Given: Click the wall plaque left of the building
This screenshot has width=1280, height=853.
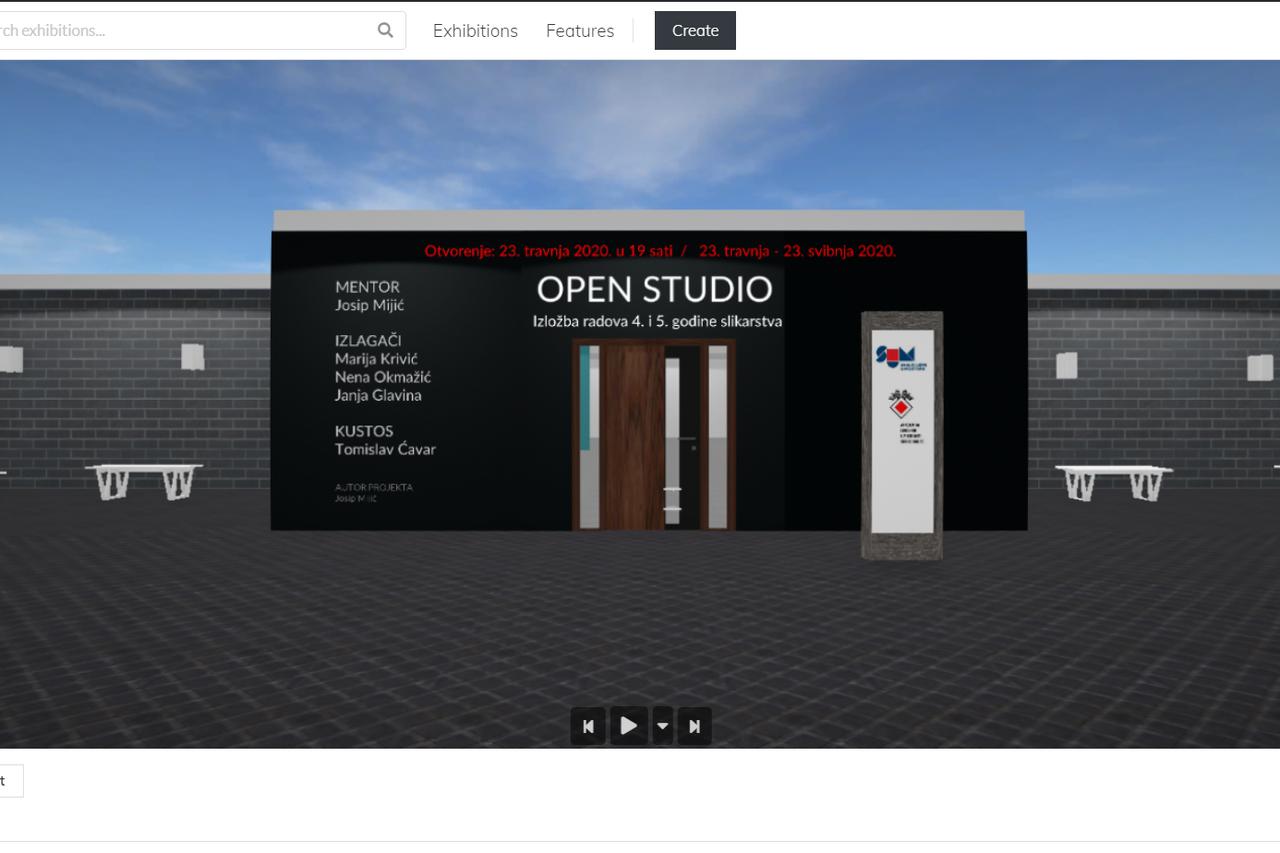Looking at the screenshot, I should (192, 357).
